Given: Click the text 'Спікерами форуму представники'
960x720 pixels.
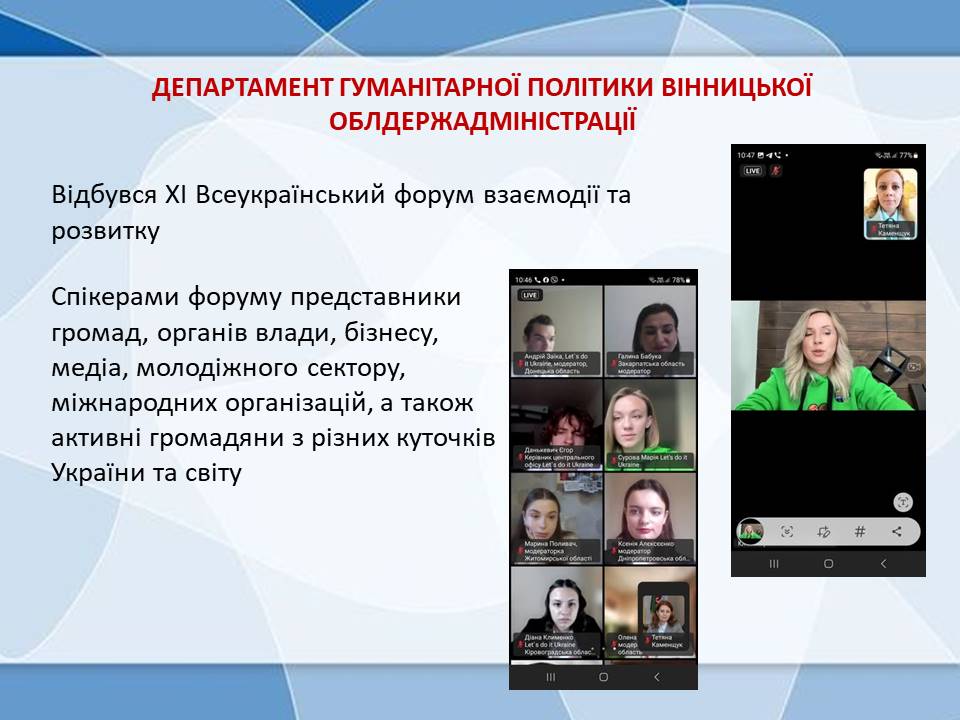Looking at the screenshot, I should pos(256,297).
